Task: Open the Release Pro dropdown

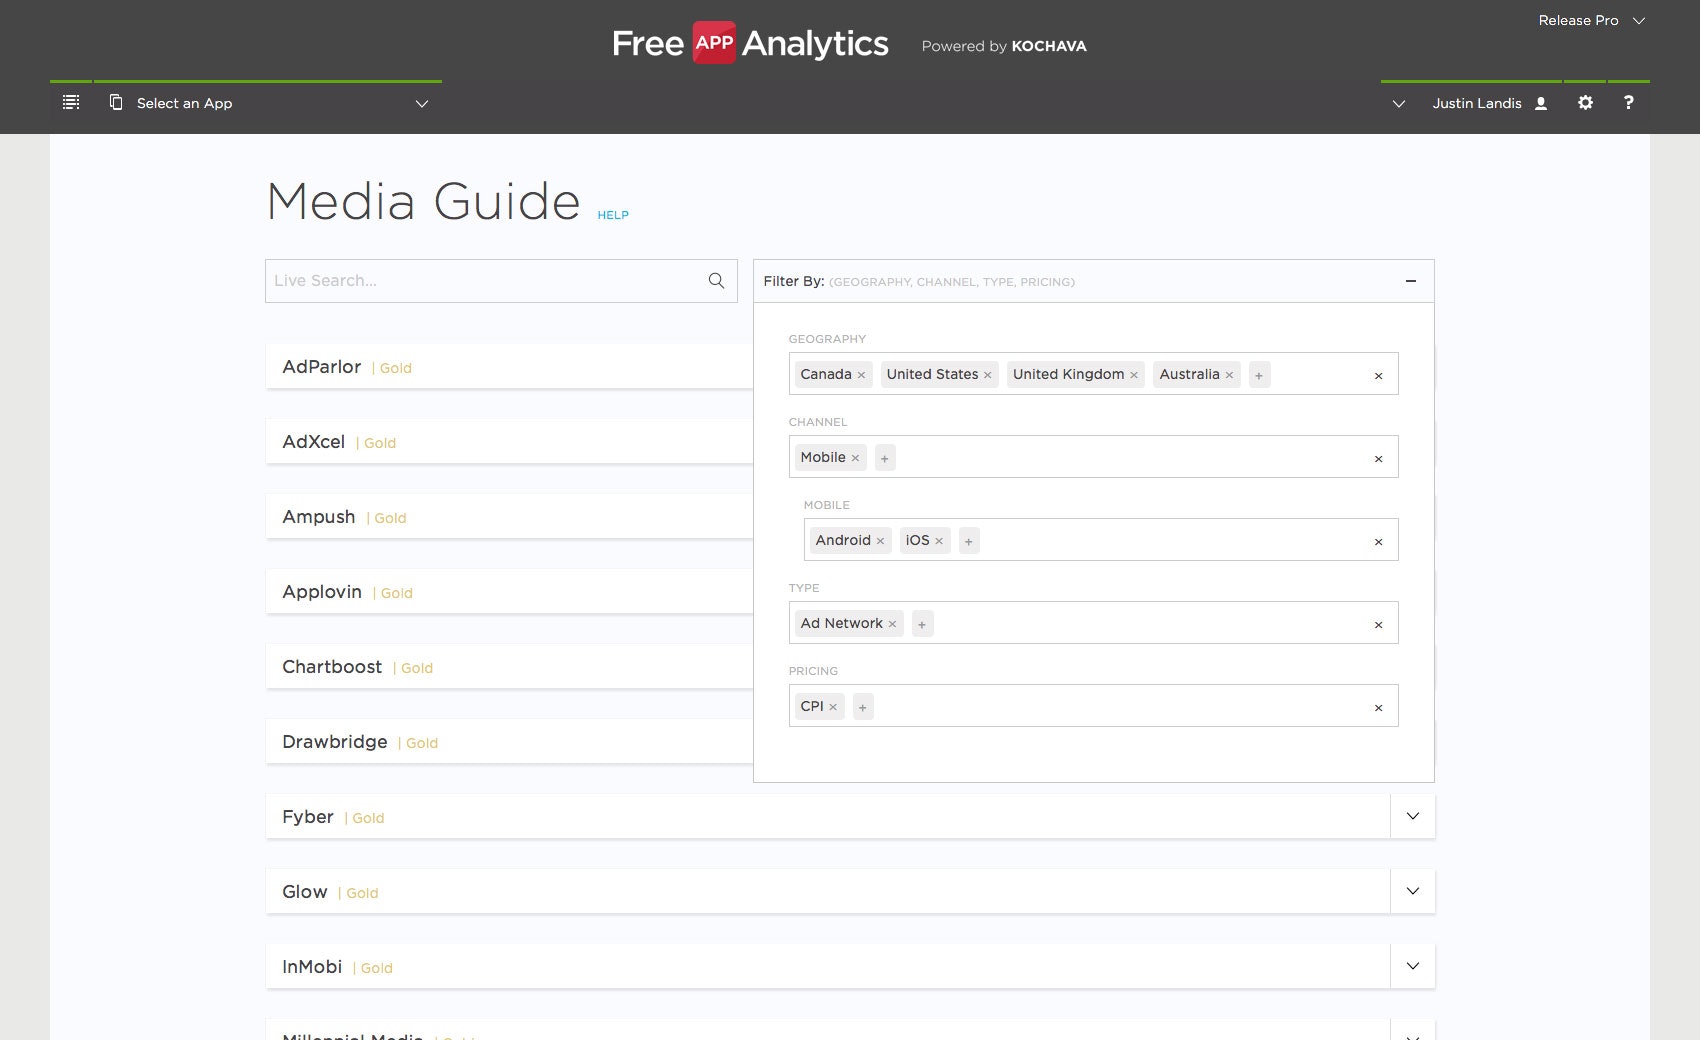Action: click(1591, 20)
